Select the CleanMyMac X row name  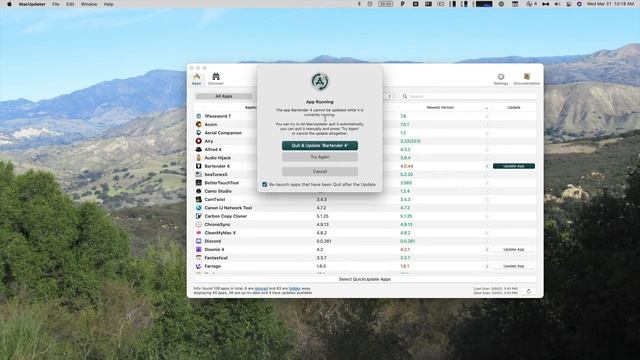(220, 233)
